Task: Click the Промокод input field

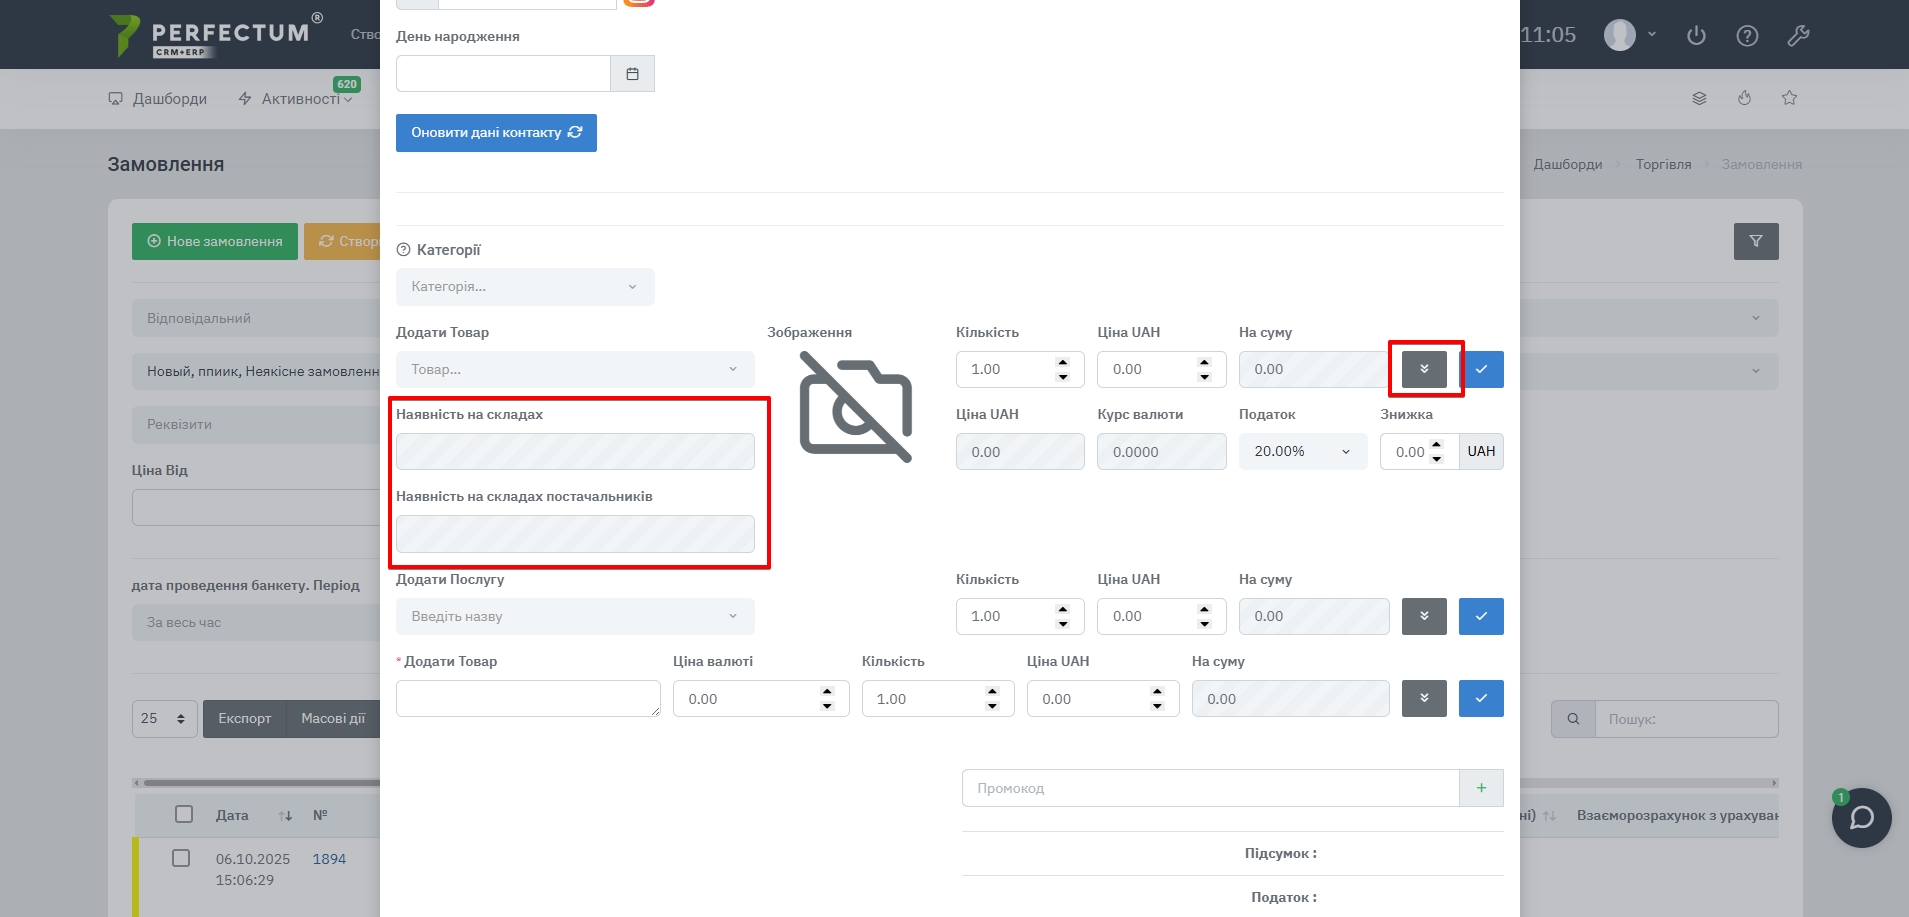Action: pos(1210,788)
